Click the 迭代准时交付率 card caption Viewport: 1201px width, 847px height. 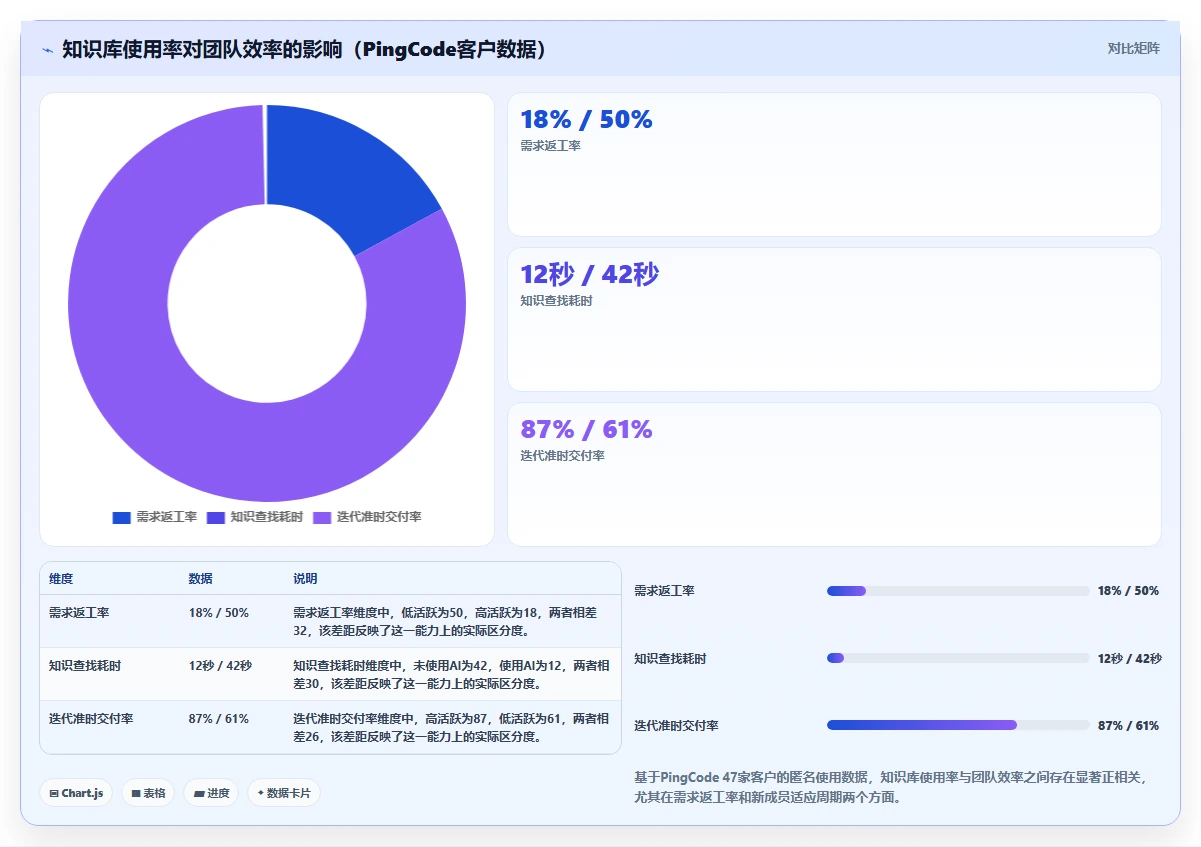click(562, 456)
